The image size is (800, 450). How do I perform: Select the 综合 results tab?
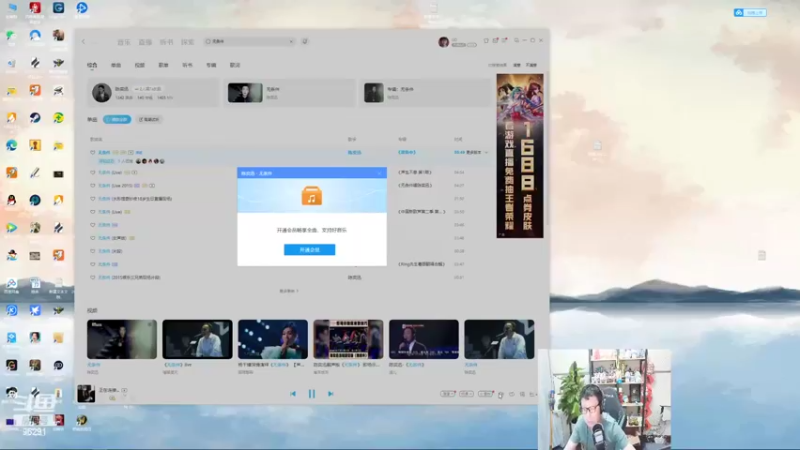92,65
